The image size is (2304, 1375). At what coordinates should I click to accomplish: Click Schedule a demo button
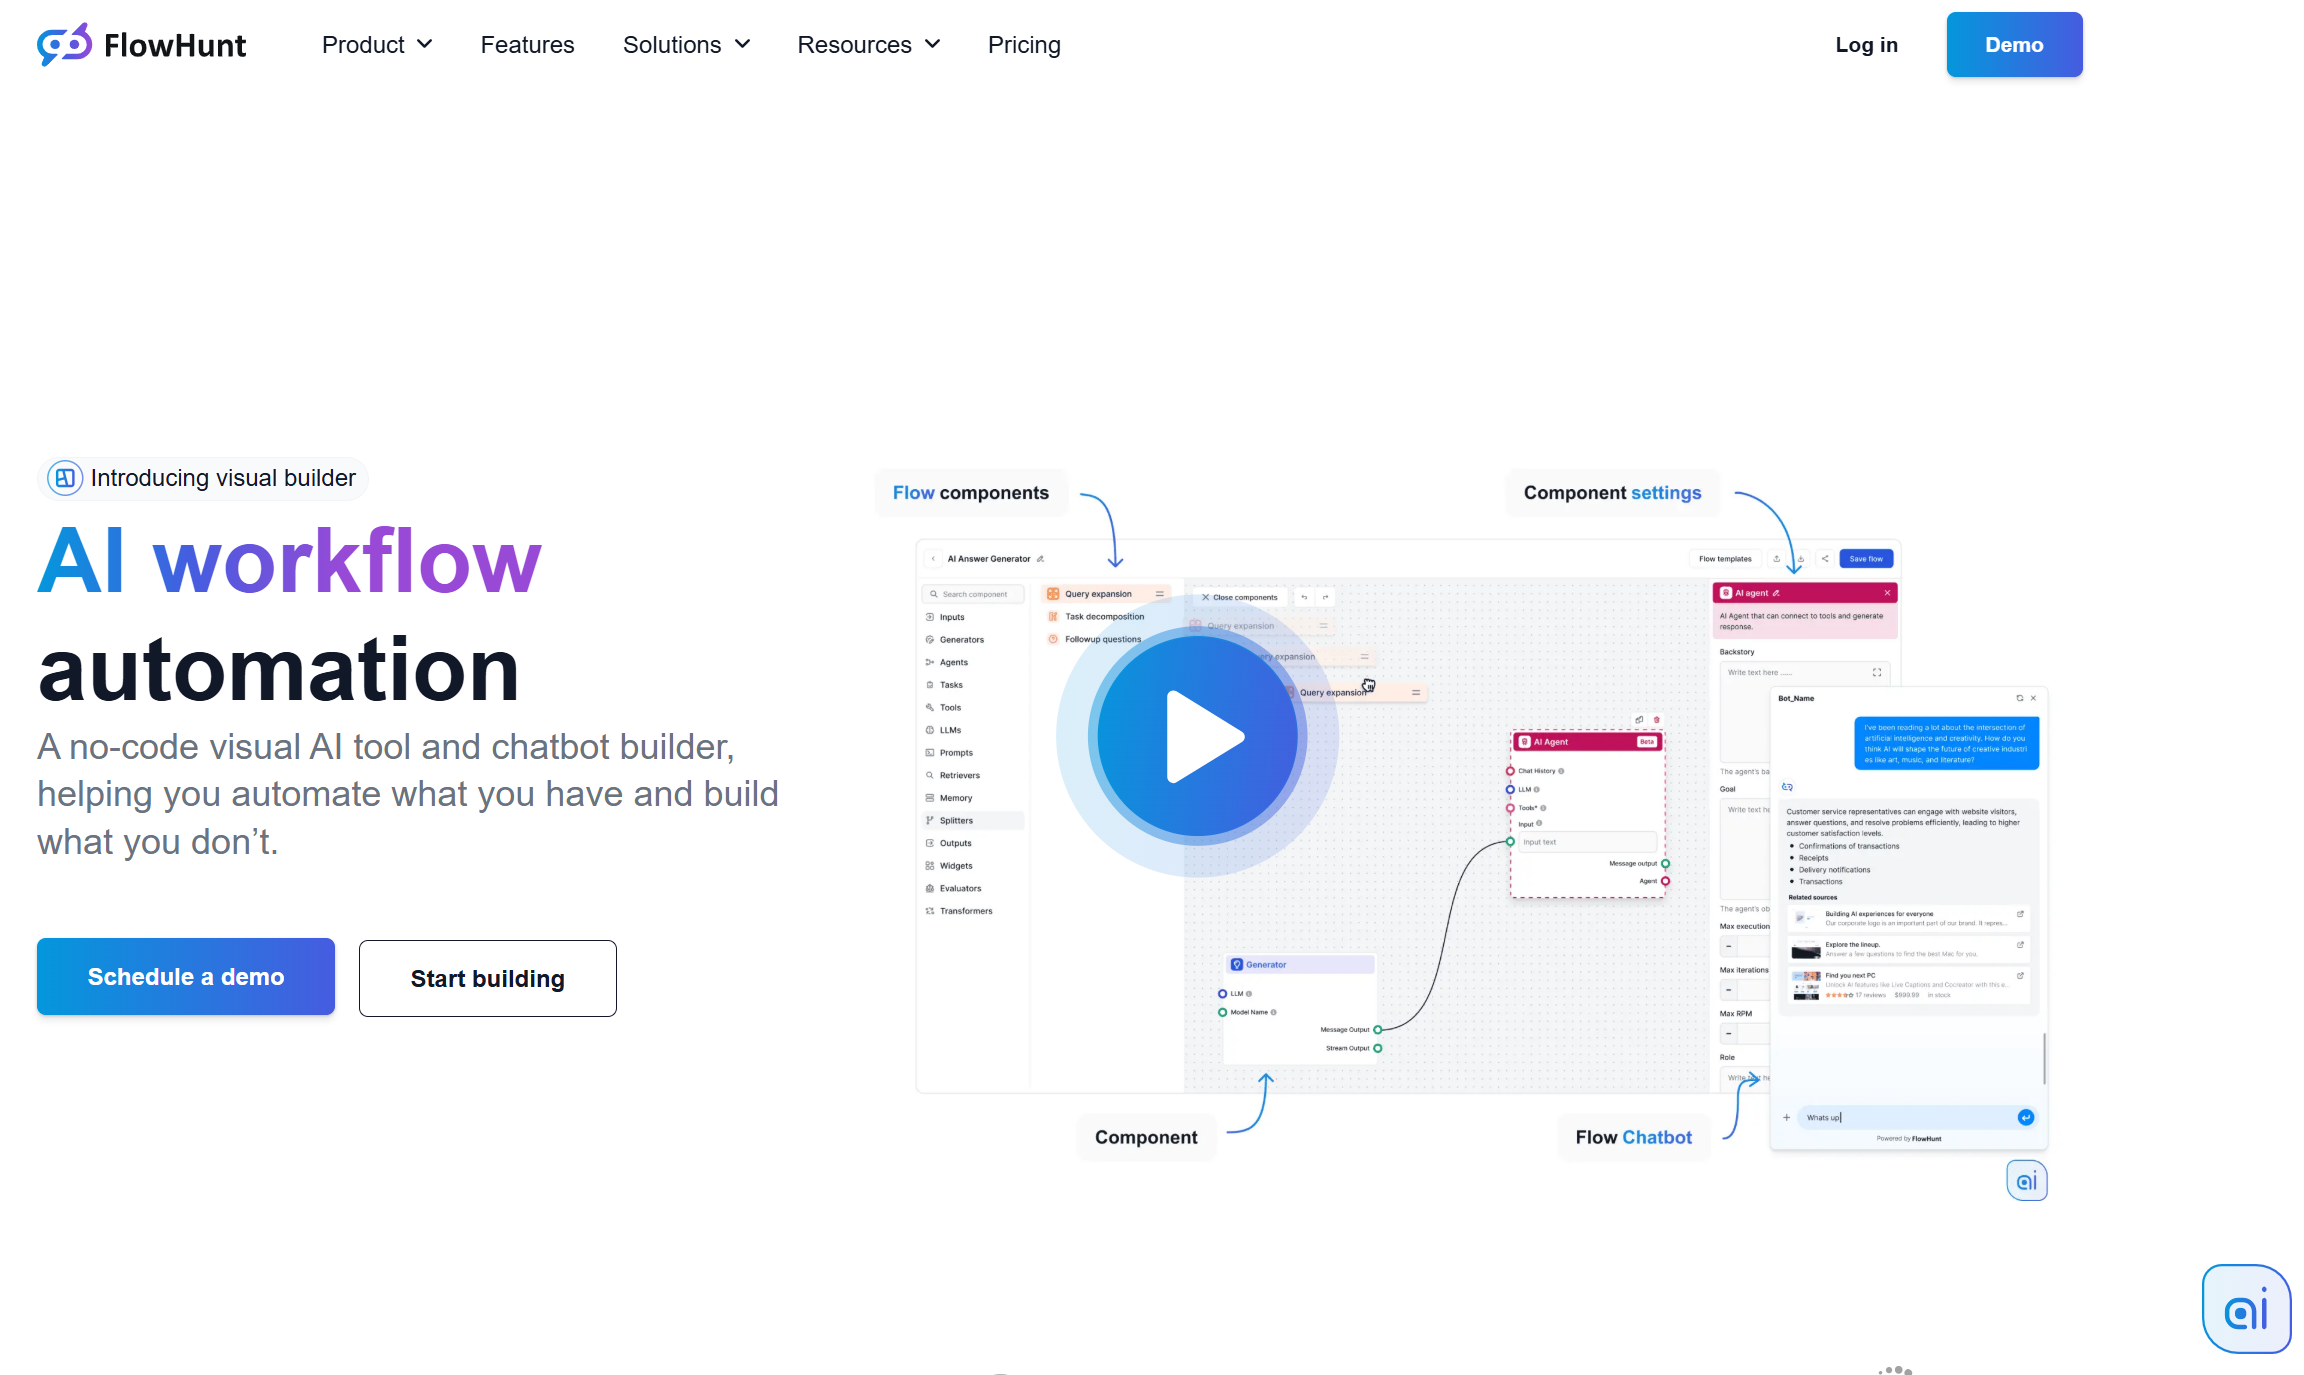pos(185,977)
